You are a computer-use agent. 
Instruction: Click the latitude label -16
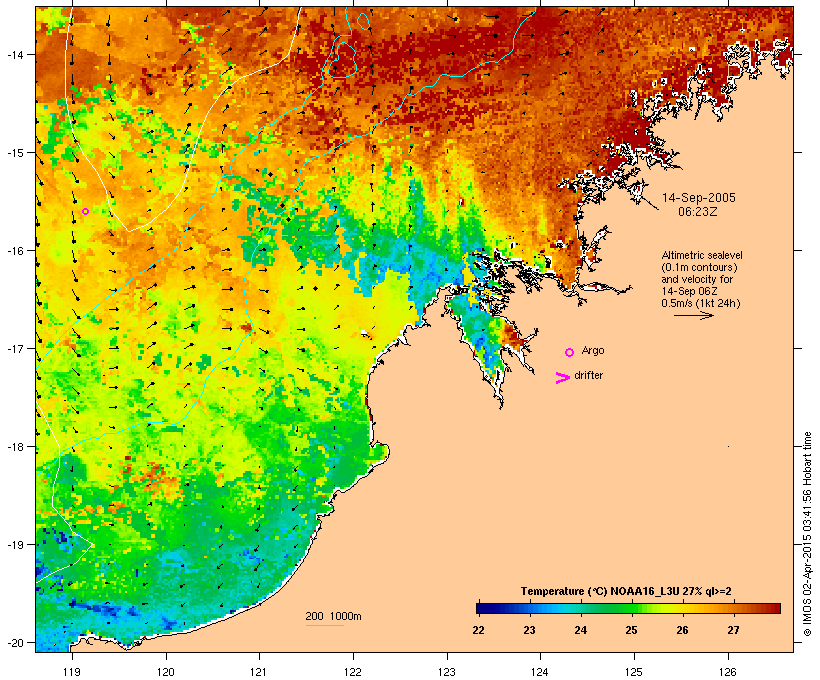[x=15, y=251]
